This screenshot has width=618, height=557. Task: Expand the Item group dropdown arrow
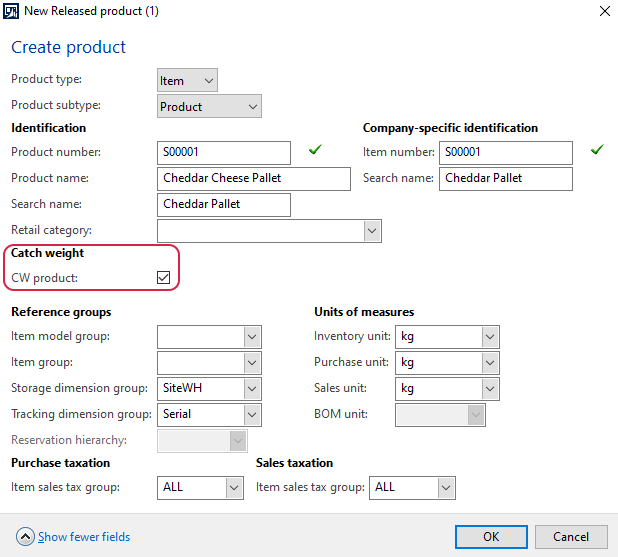click(252, 363)
